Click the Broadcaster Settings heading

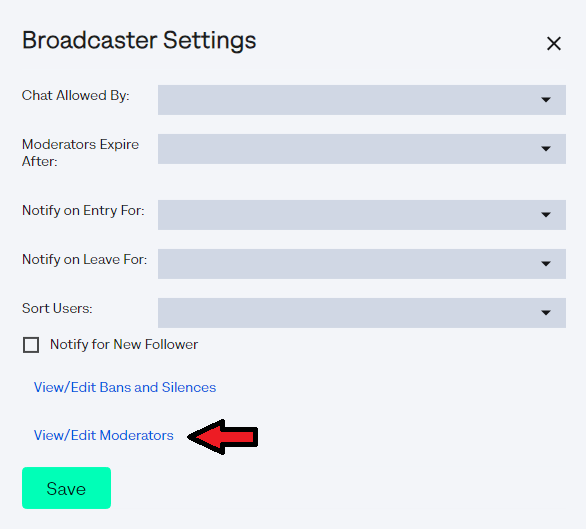pos(139,40)
